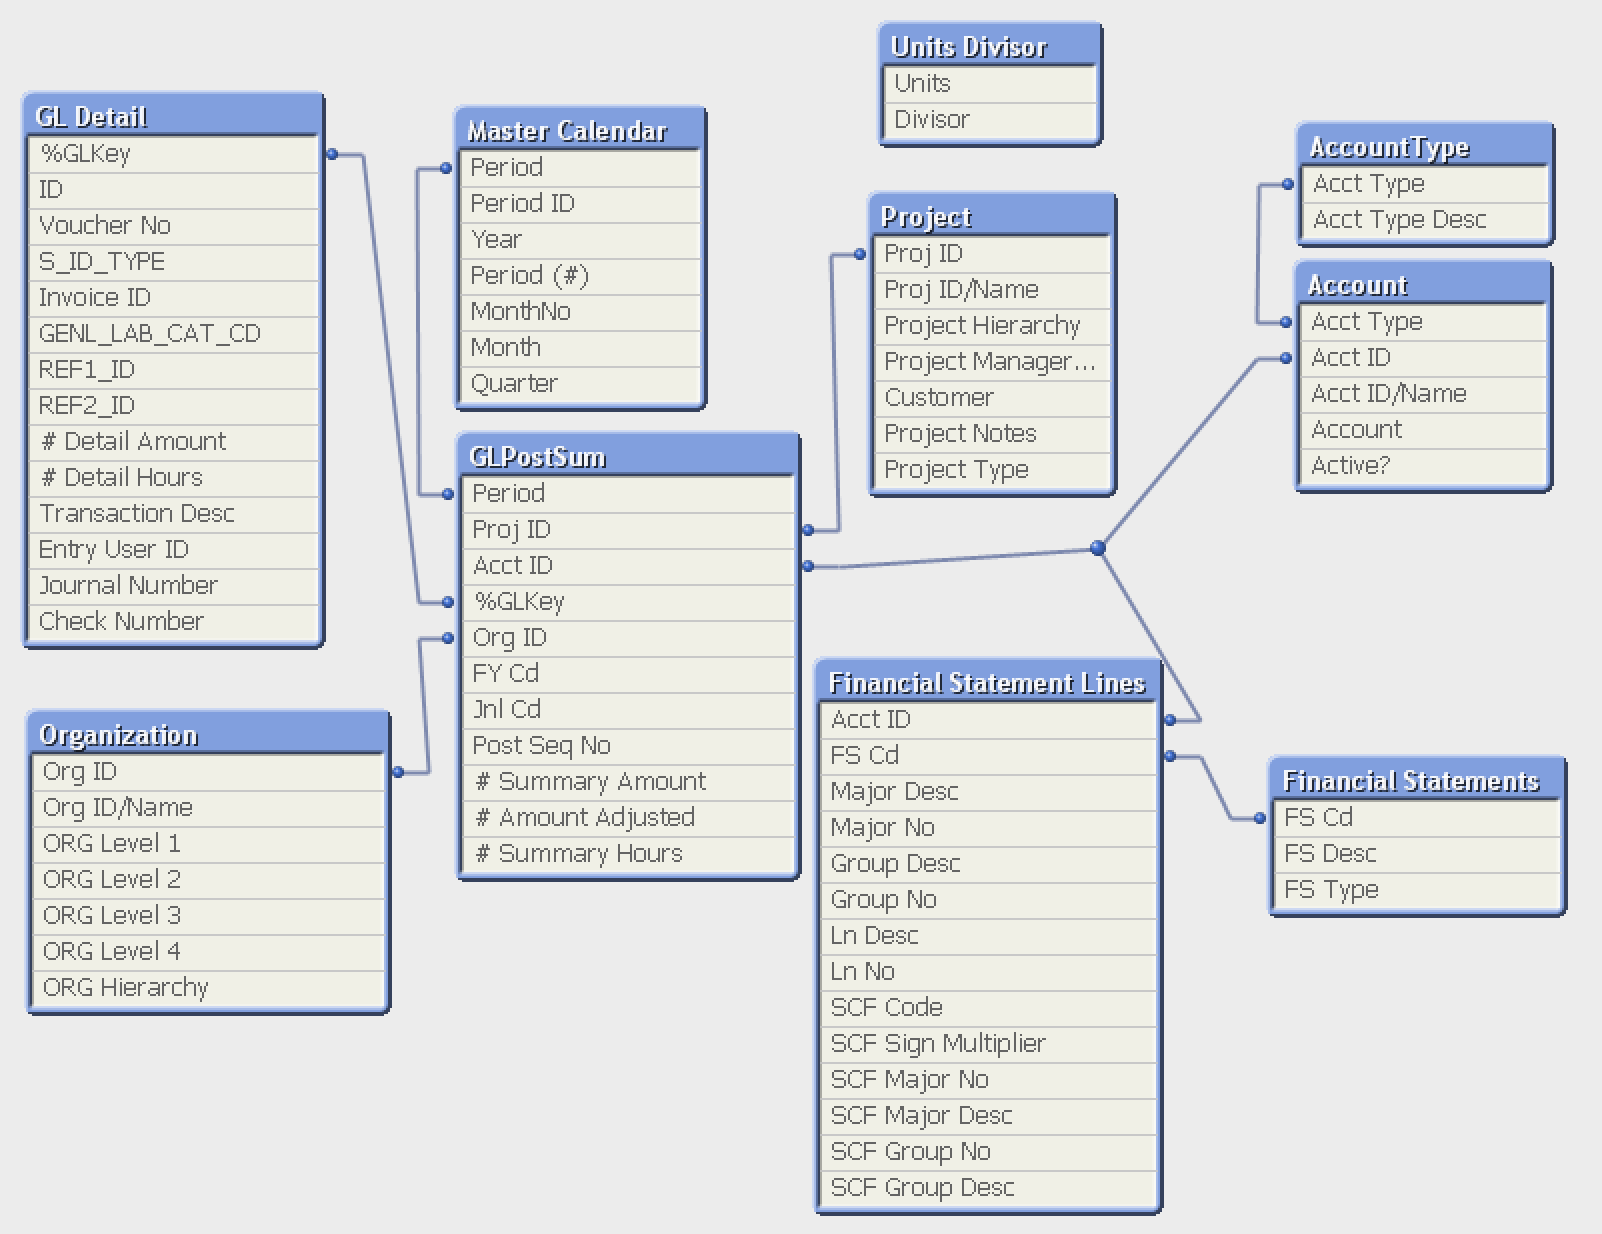Click the Org ID/Name field

click(207, 808)
